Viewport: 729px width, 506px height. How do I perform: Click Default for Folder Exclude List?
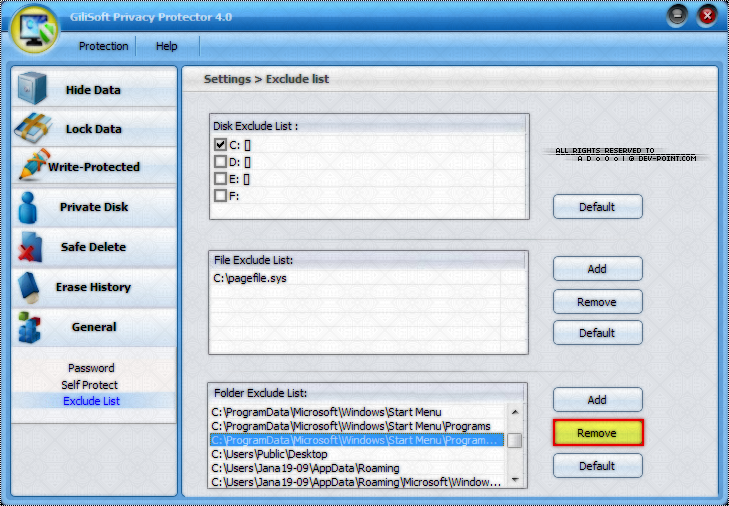597,466
